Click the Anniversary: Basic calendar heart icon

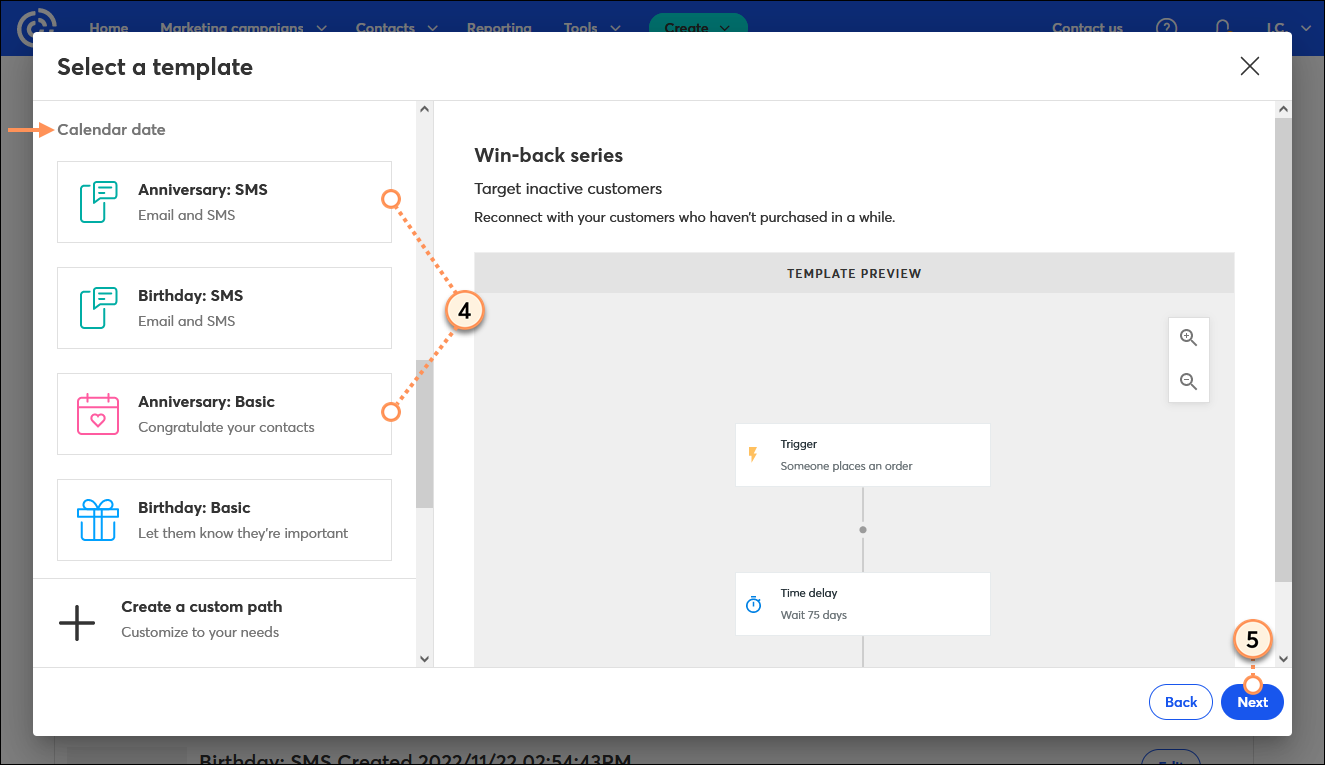(x=98, y=414)
